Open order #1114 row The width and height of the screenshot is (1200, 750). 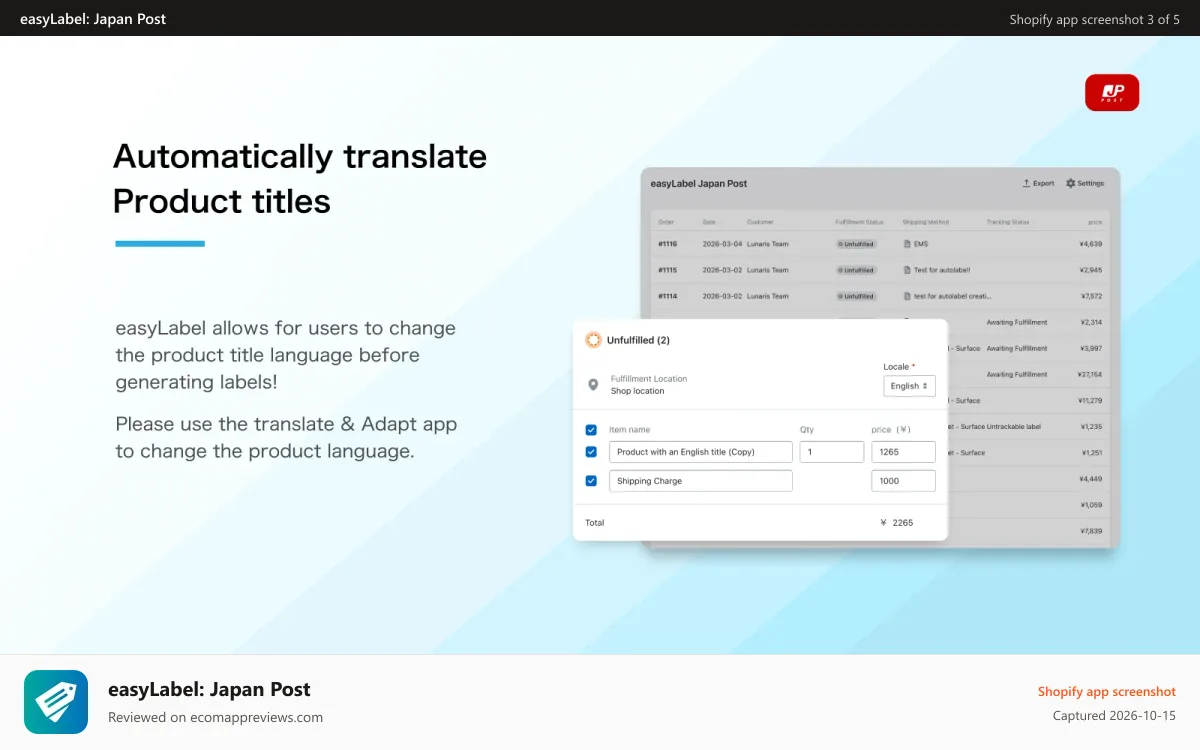[x=880, y=296]
